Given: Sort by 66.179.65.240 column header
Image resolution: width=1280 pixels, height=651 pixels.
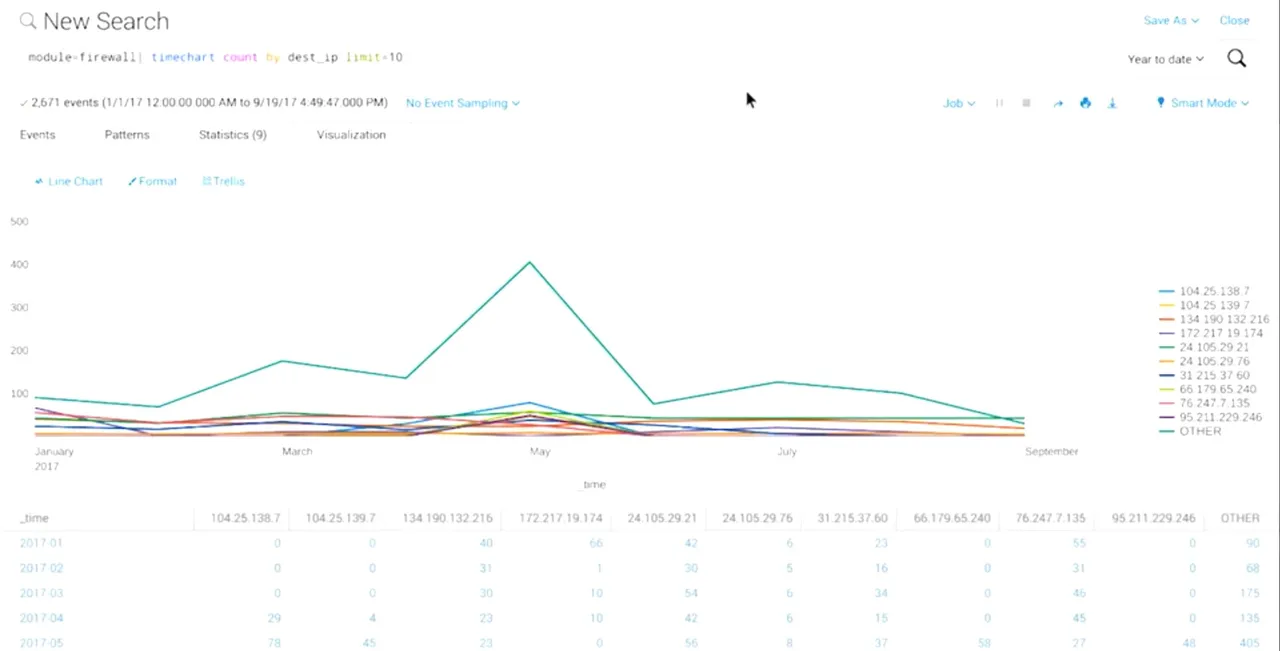Looking at the screenshot, I should tap(952, 518).
